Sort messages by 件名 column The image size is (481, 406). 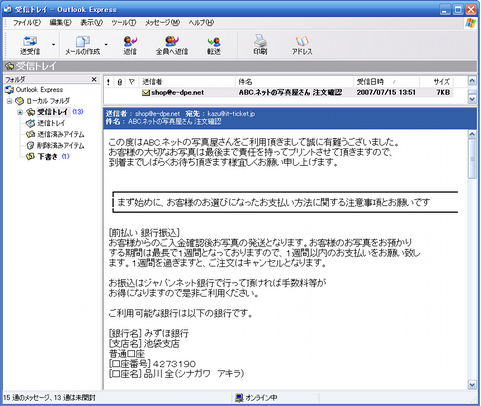click(x=294, y=82)
